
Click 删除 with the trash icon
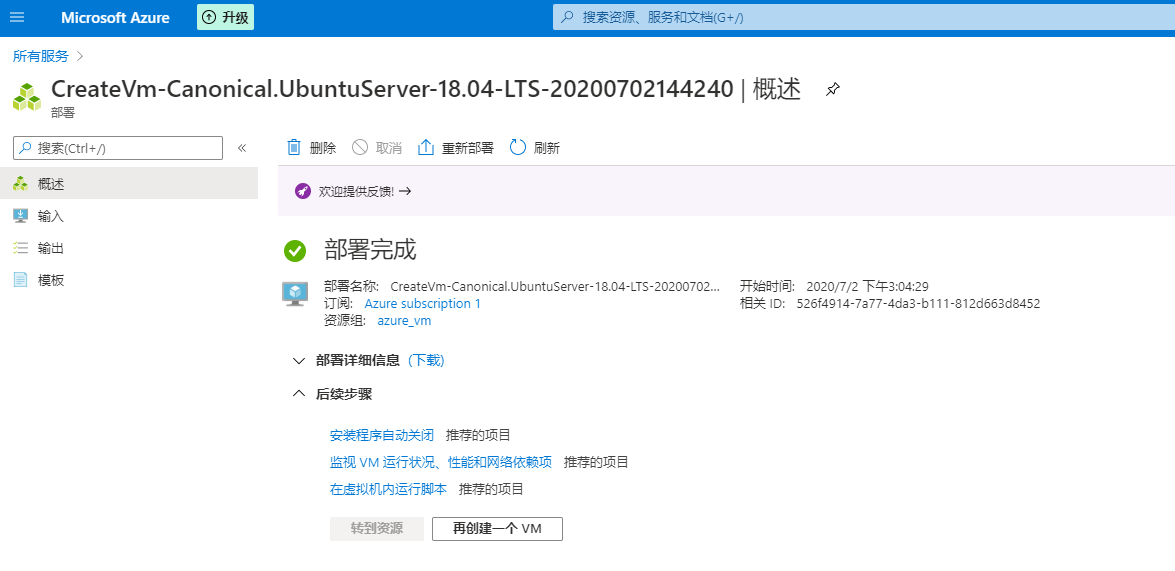coord(312,148)
